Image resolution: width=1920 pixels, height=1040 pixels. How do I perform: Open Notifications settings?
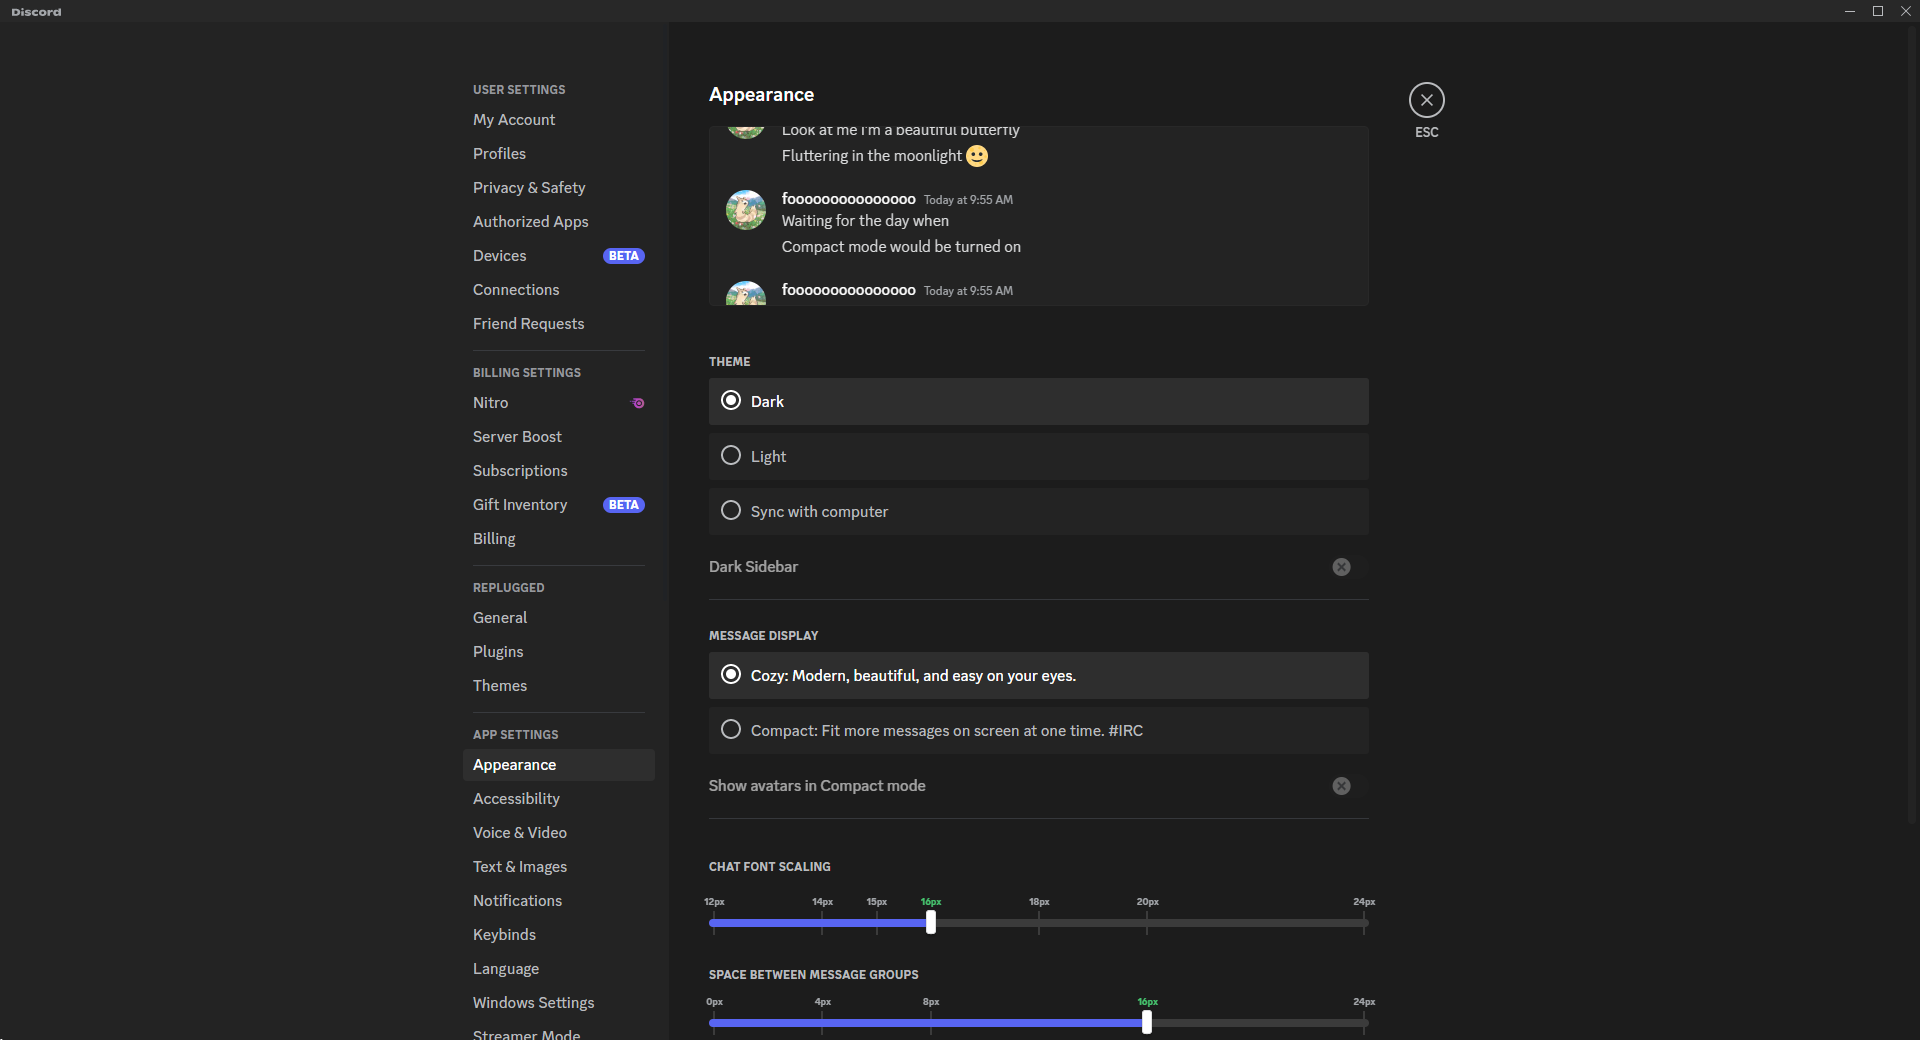click(x=558, y=901)
